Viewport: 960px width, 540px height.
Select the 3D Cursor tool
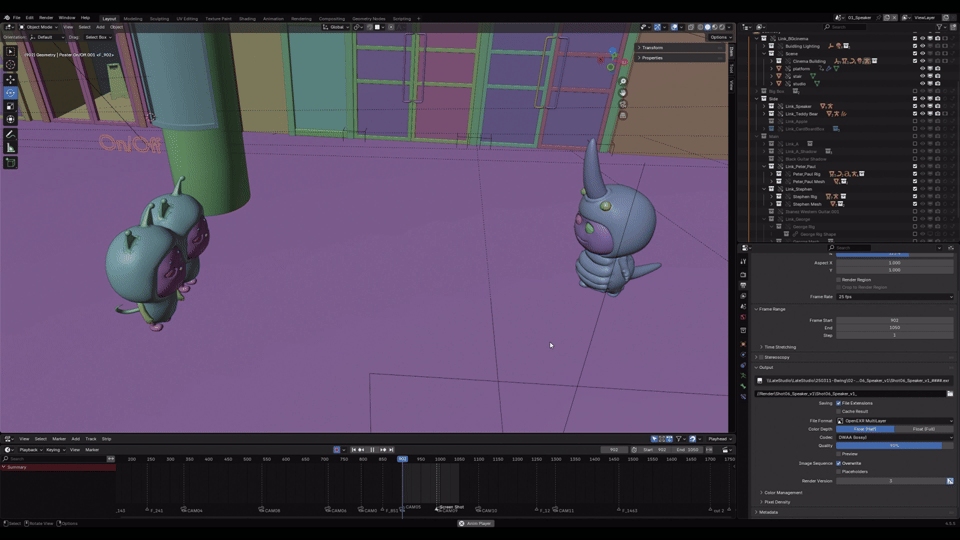pyautogui.click(x=10, y=65)
